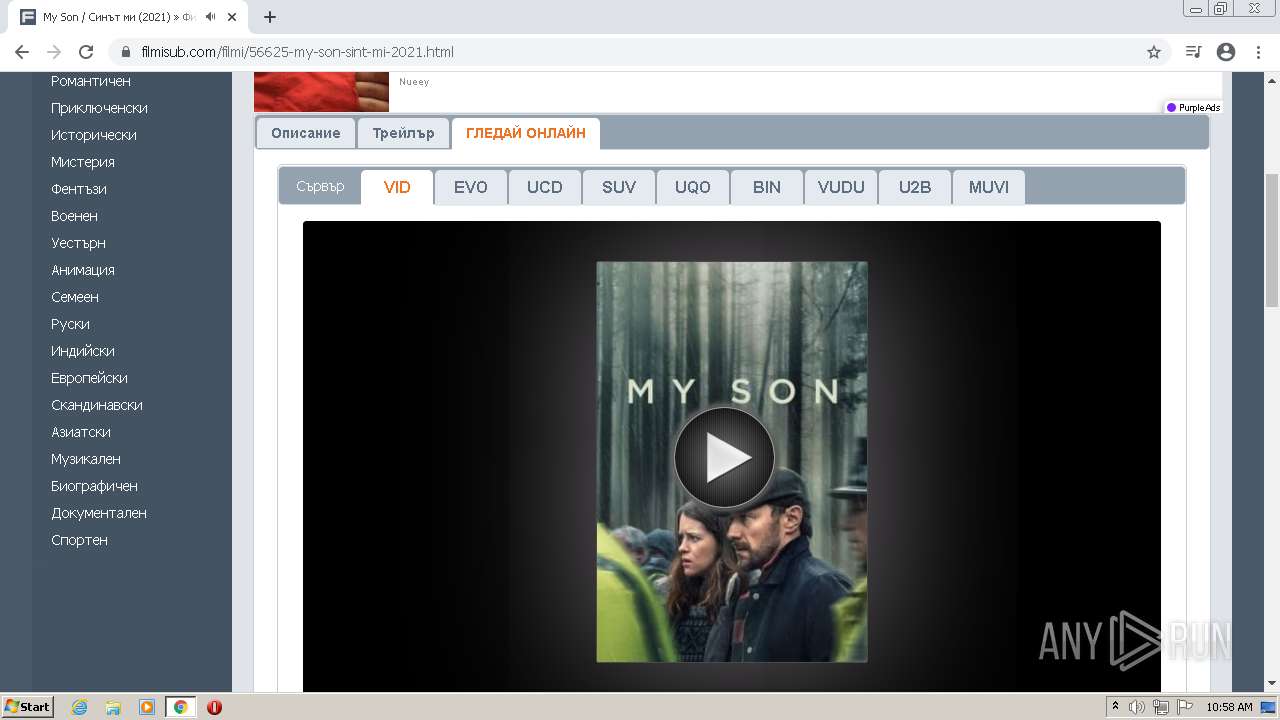The width and height of the screenshot is (1280, 720).
Task: Browse Индийски films
Action: pos(83,351)
